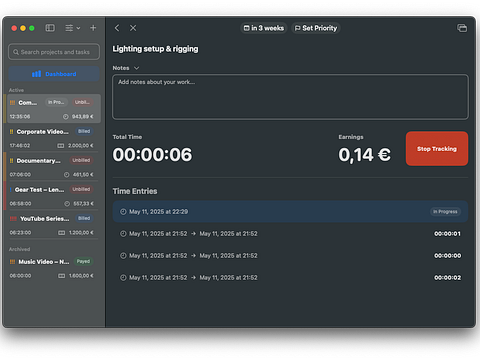Collapse the Notes section chevron
The image size is (480, 360).
(136, 68)
